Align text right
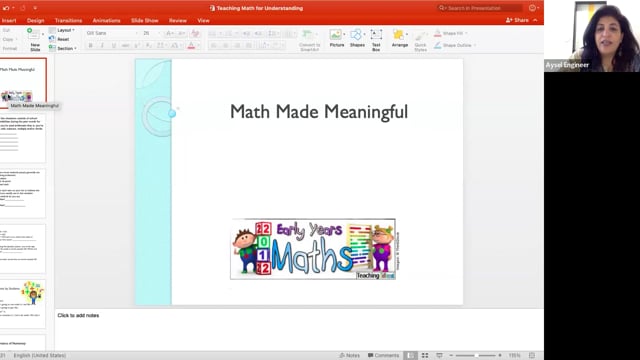 [237, 45]
